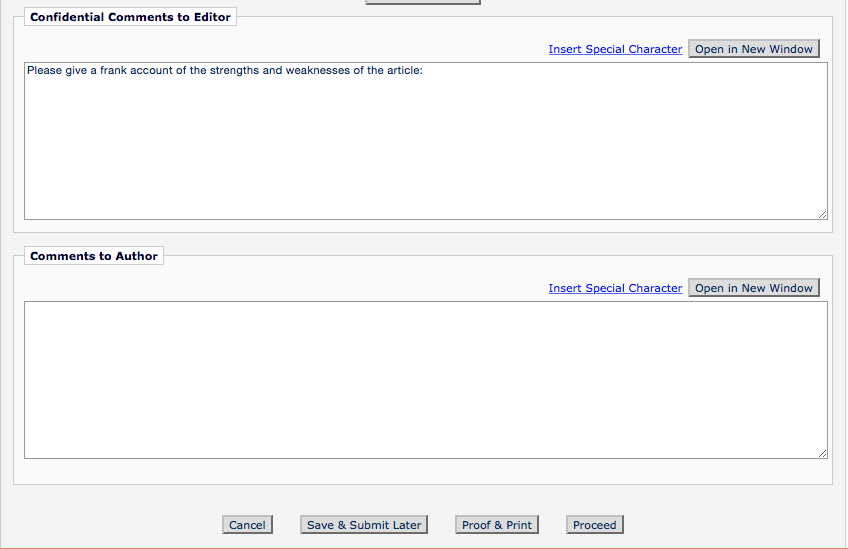
Task: Click Insert Special Character link for author comments
Action: [x=615, y=288]
